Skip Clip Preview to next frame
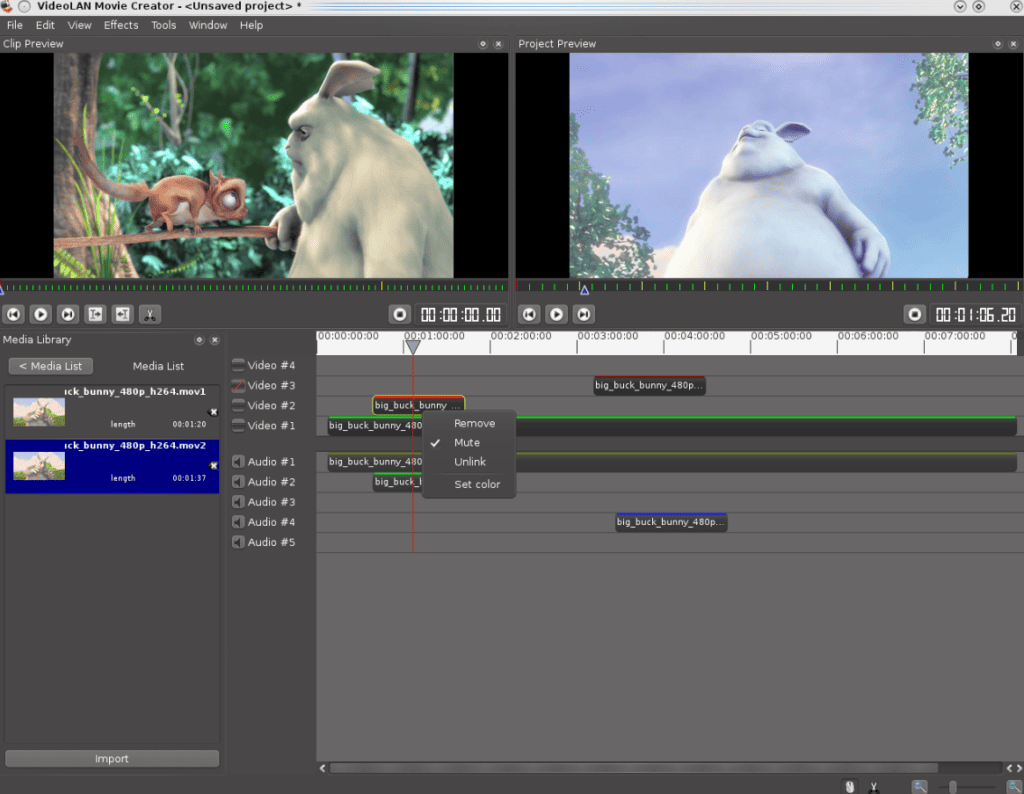The height and width of the screenshot is (794, 1024). (68, 315)
